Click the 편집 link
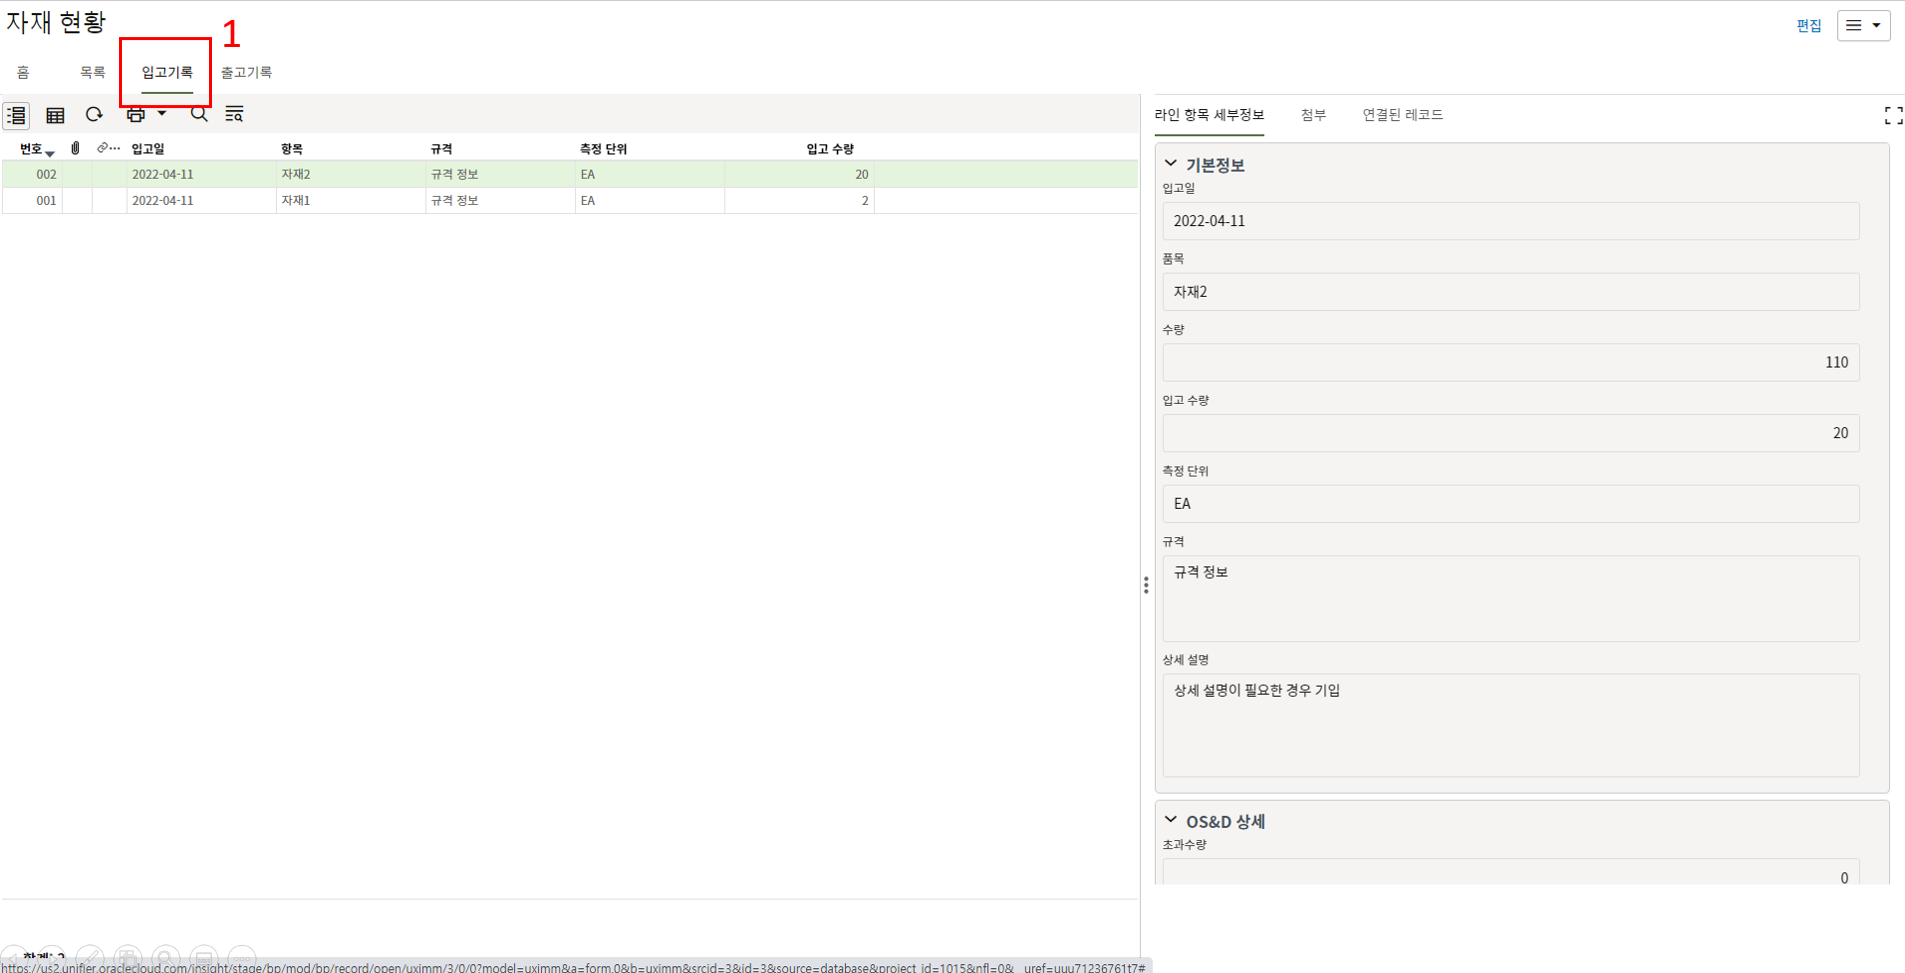This screenshot has height=973, width=1905. [x=1808, y=26]
